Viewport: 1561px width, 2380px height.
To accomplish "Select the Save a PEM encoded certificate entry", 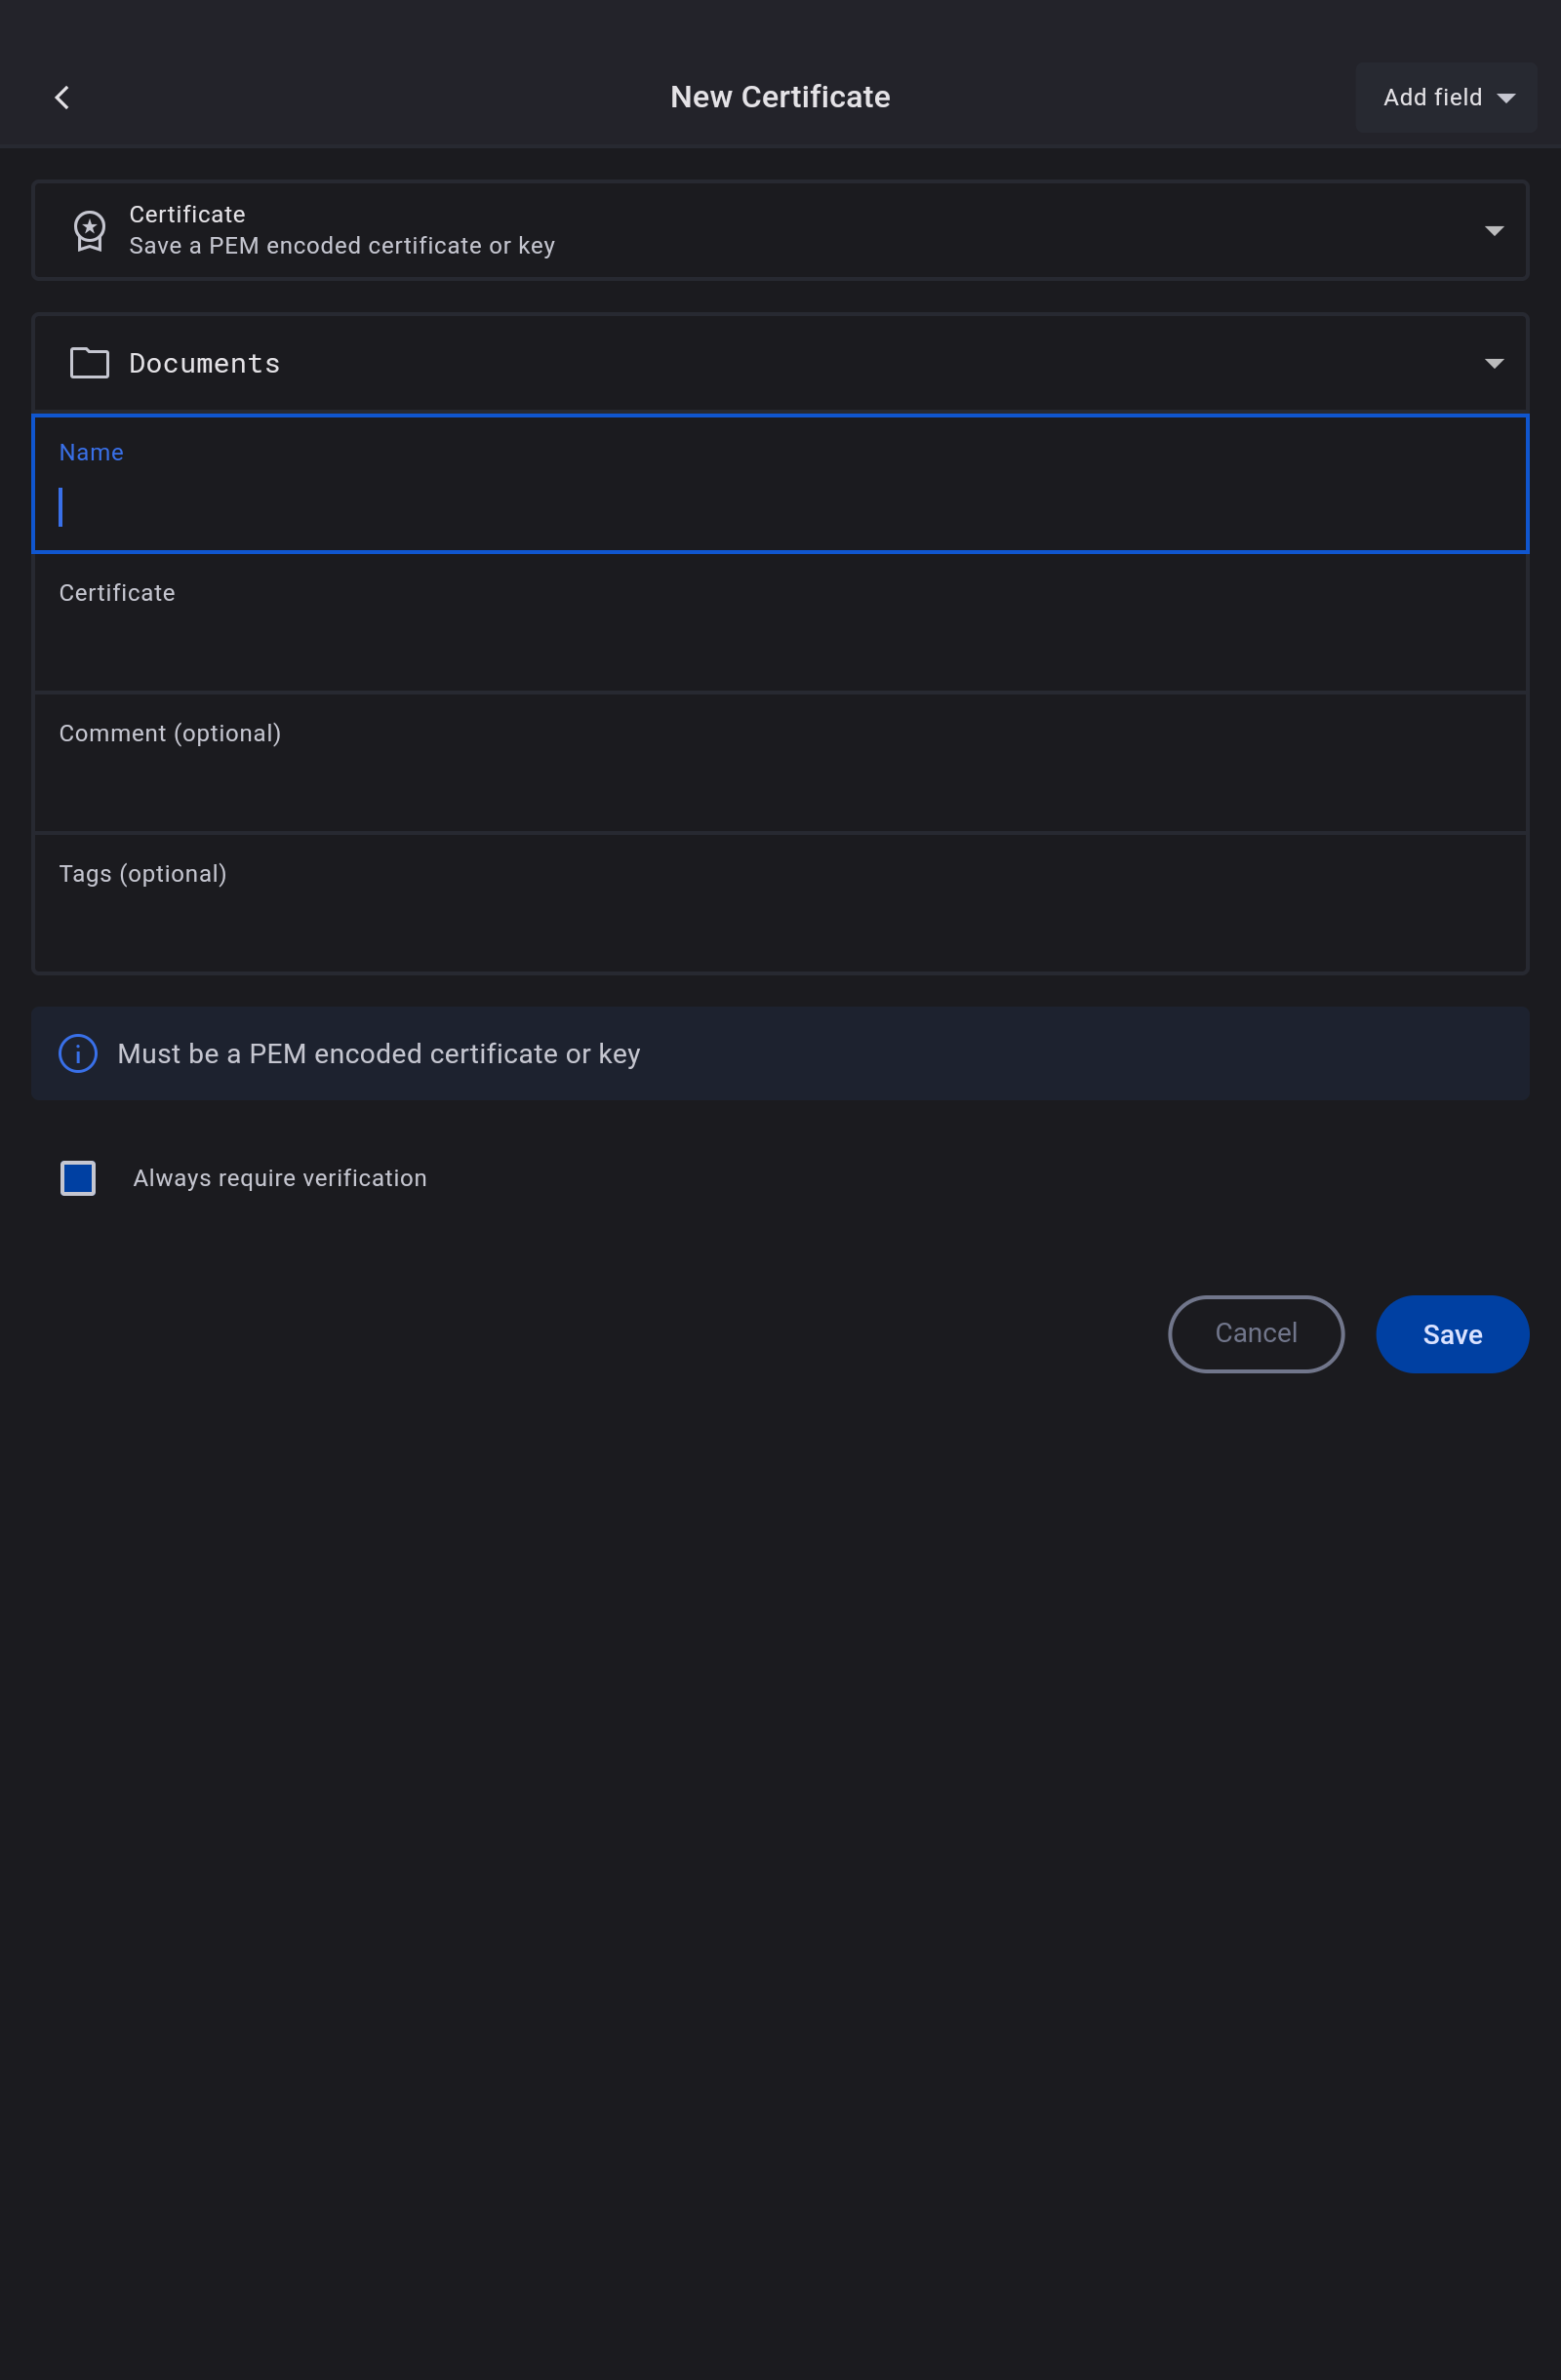I will [x=342, y=245].
